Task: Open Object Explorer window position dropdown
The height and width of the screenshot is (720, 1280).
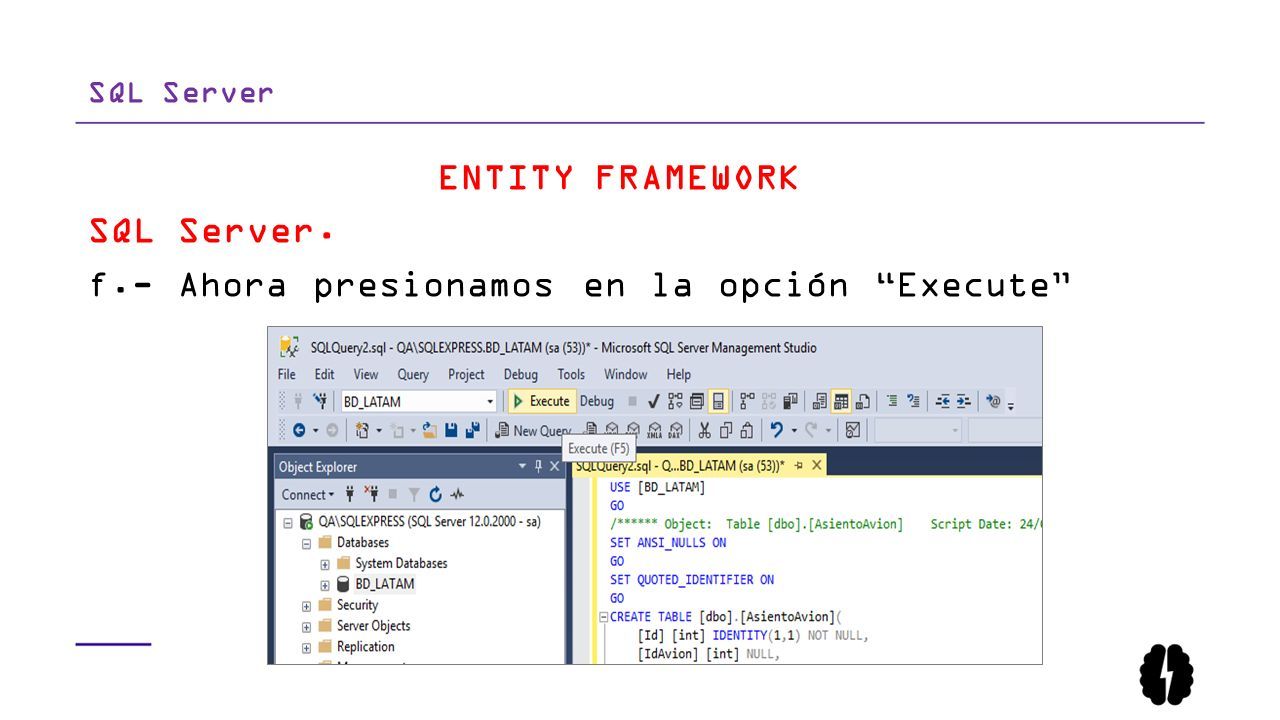Action: coord(522,466)
